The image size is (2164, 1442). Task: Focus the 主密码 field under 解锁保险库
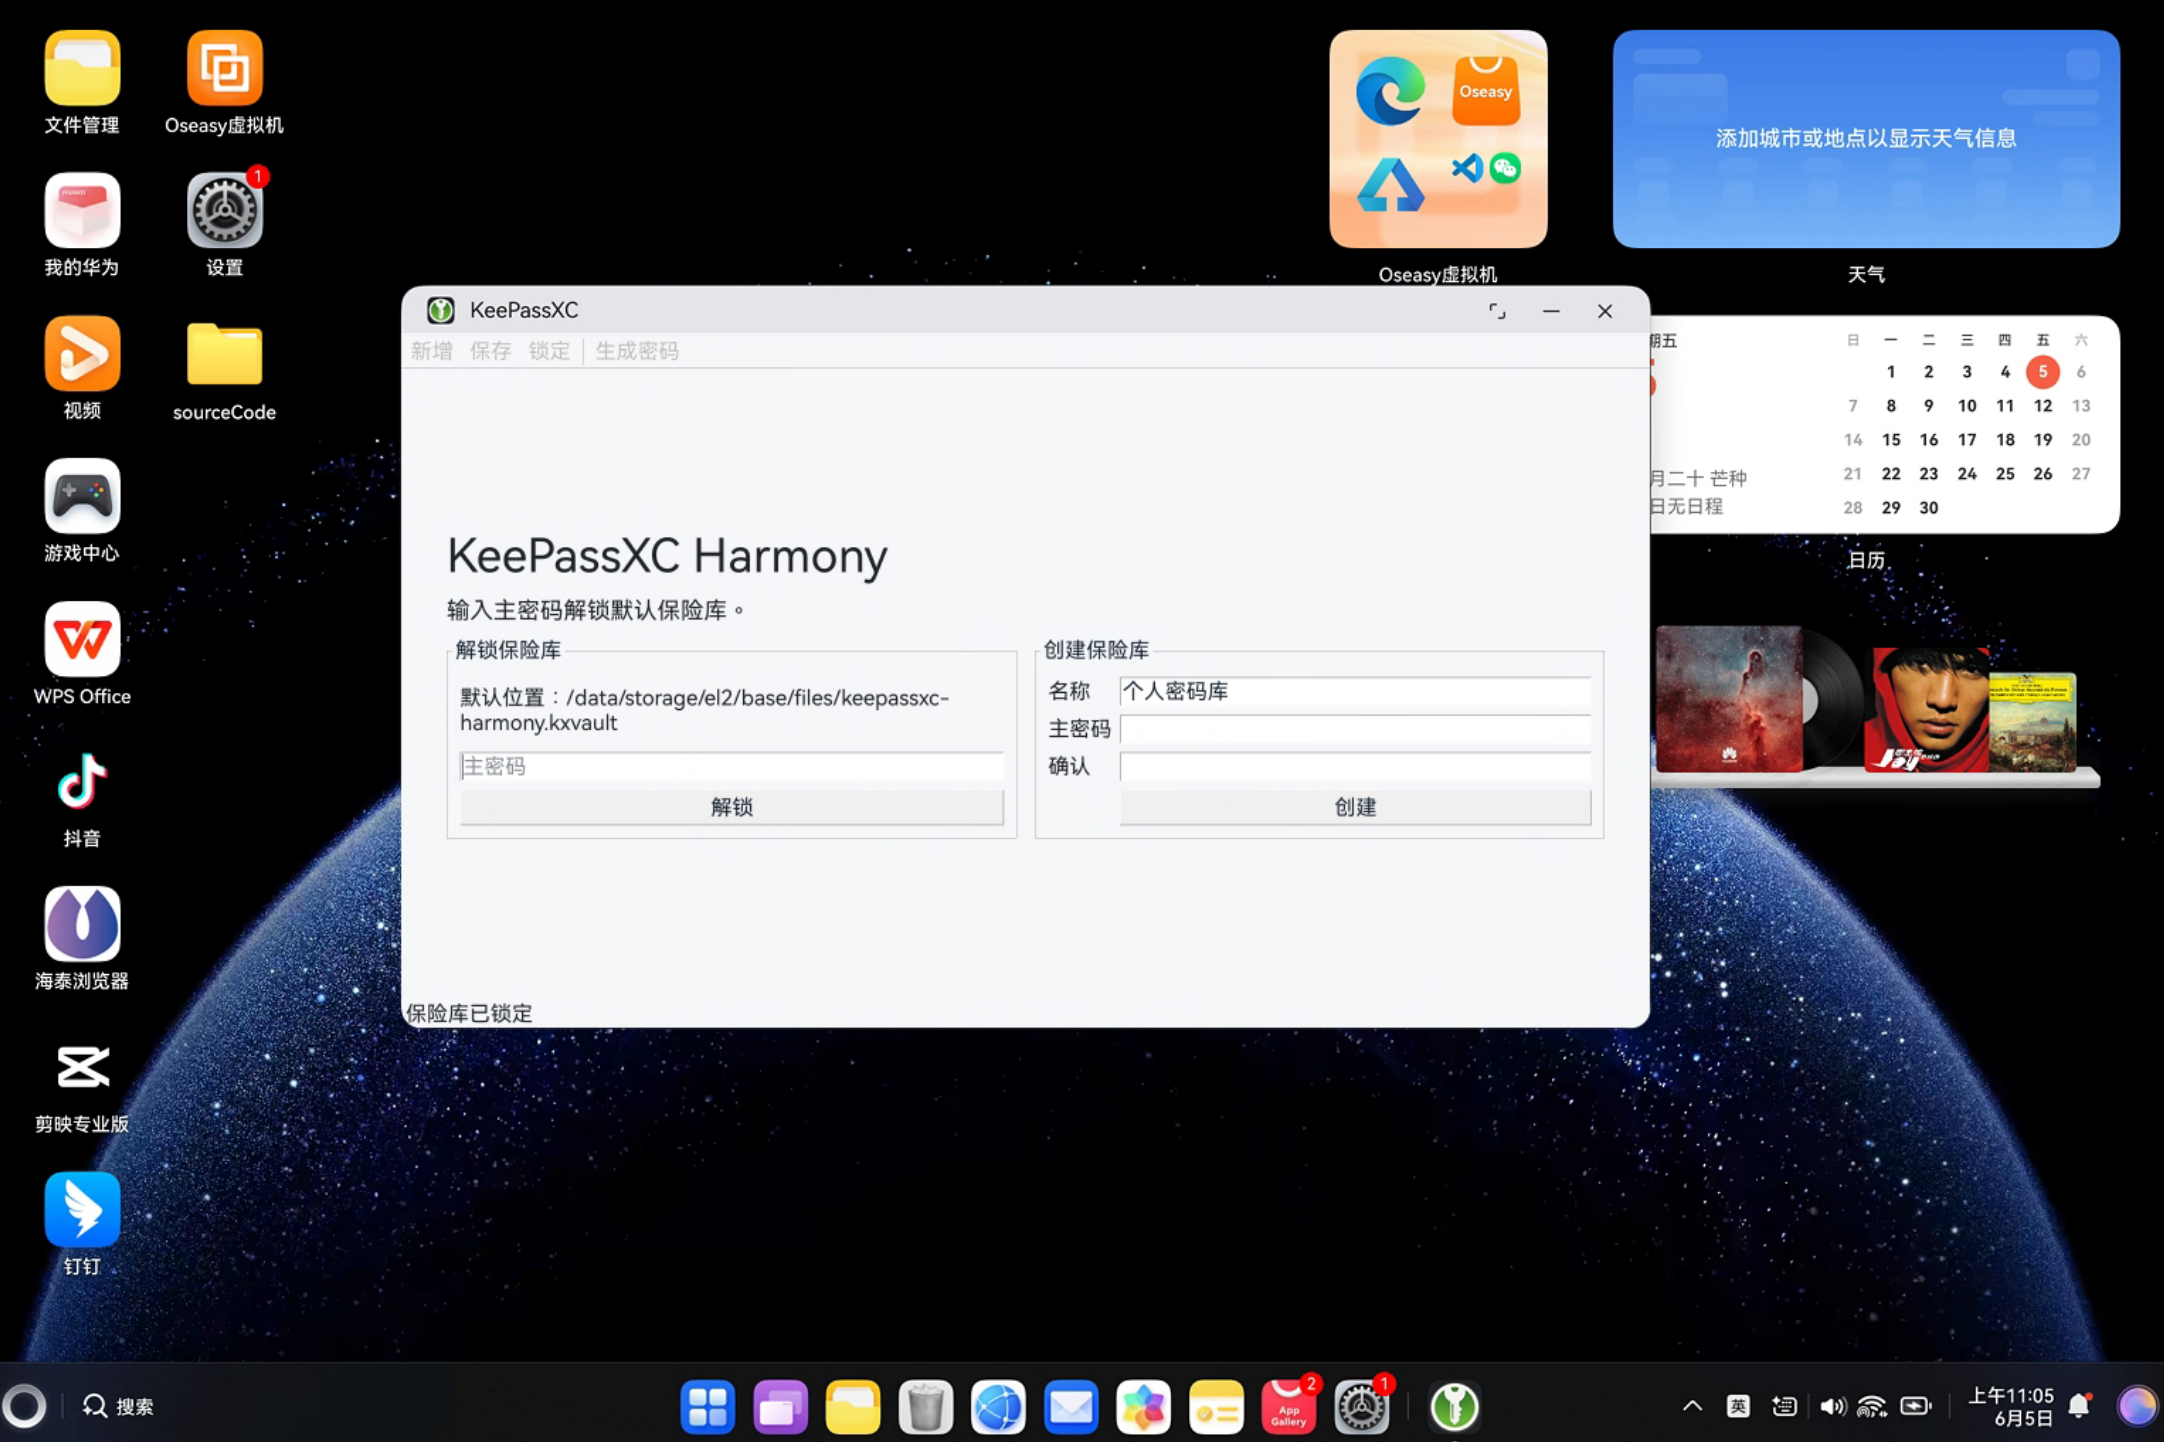732,766
